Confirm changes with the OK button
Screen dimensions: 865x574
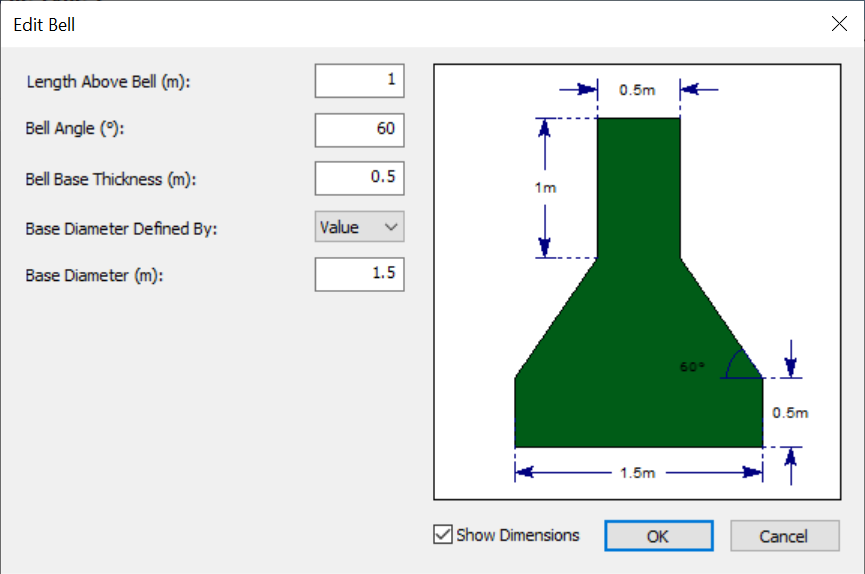click(x=658, y=536)
